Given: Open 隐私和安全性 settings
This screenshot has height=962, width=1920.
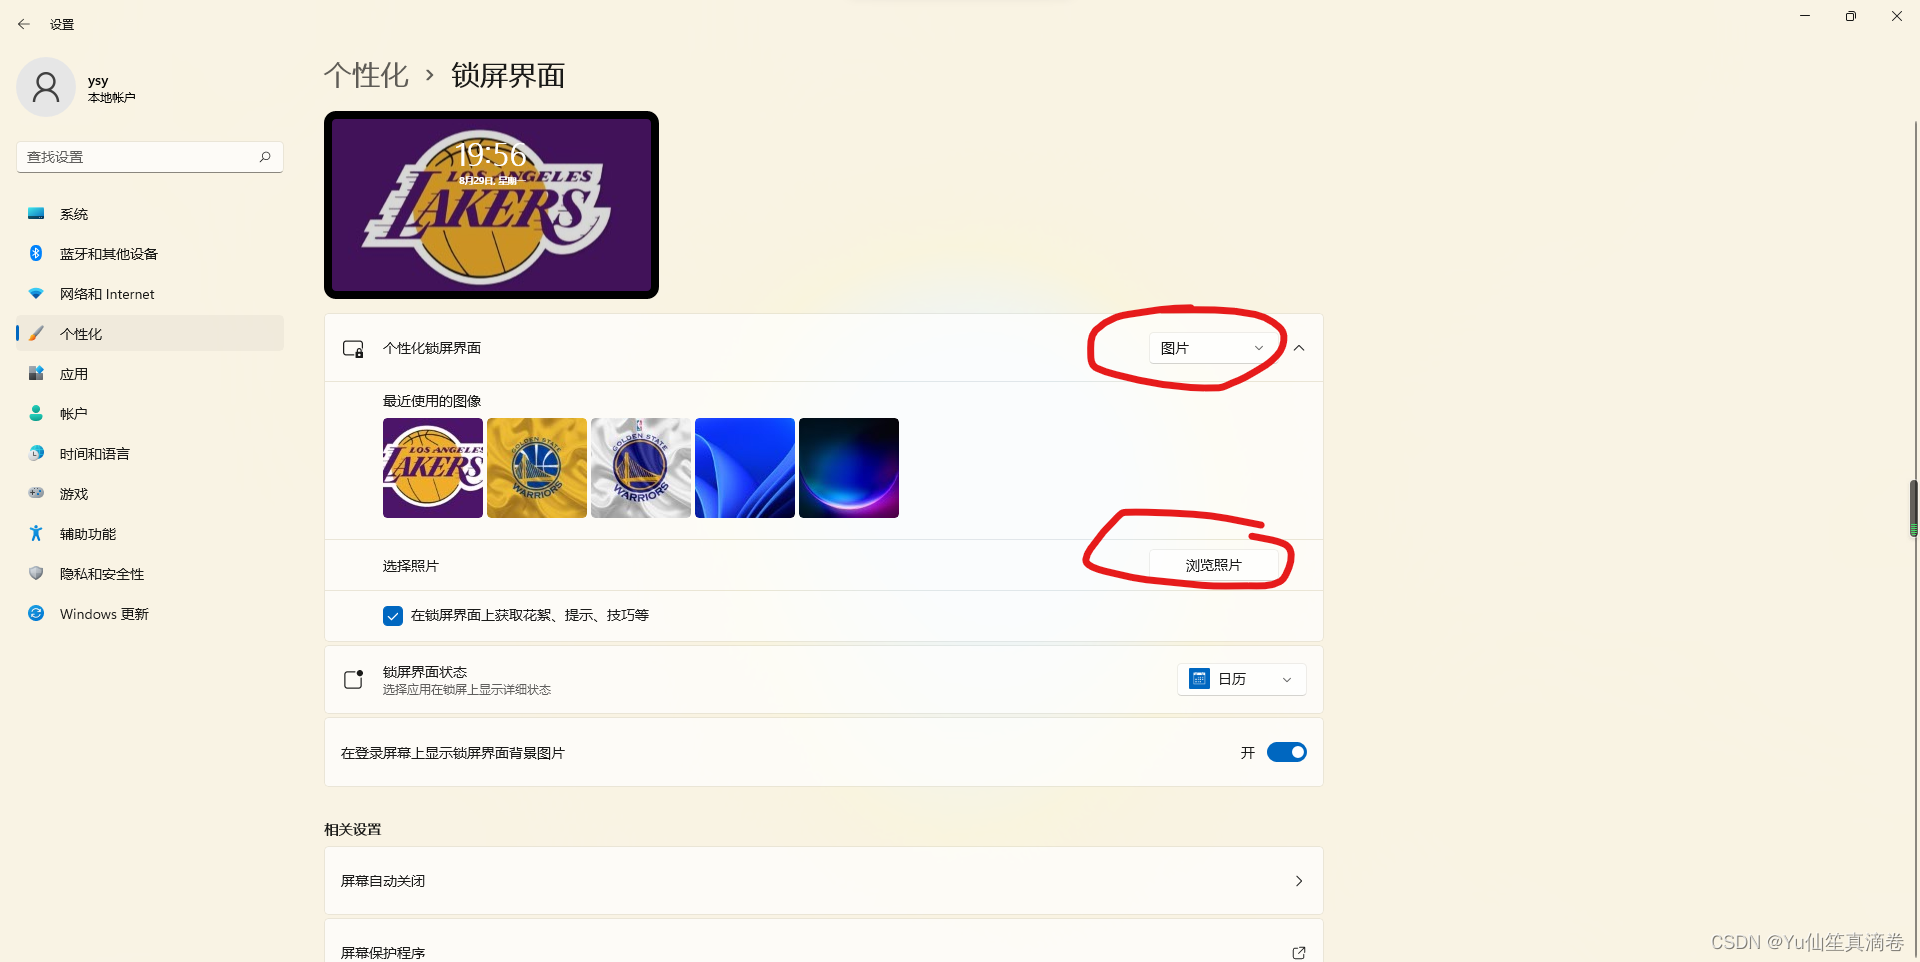Looking at the screenshot, I should tap(150, 574).
